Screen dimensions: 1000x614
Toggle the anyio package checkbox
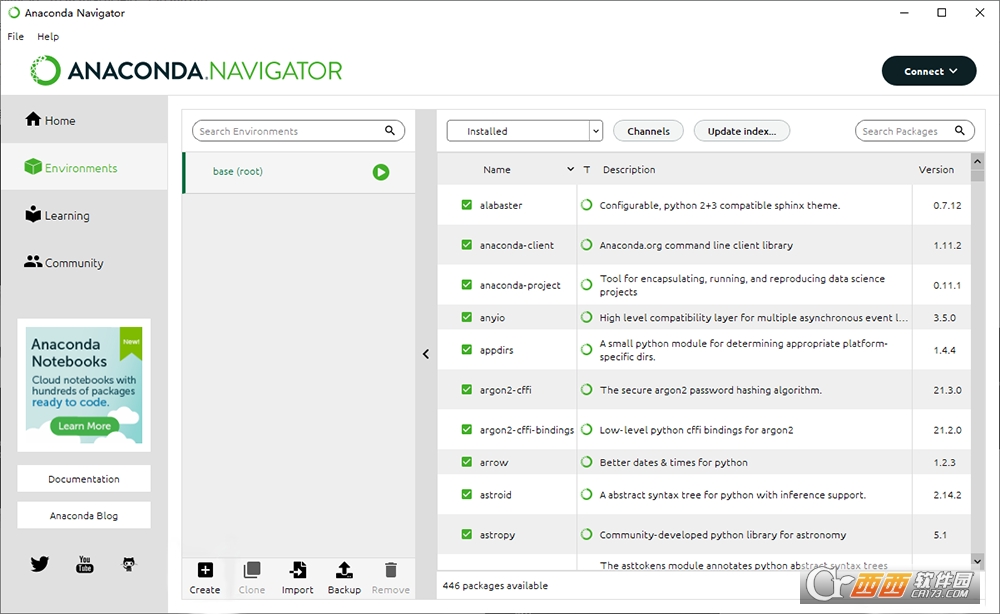pyautogui.click(x=467, y=317)
